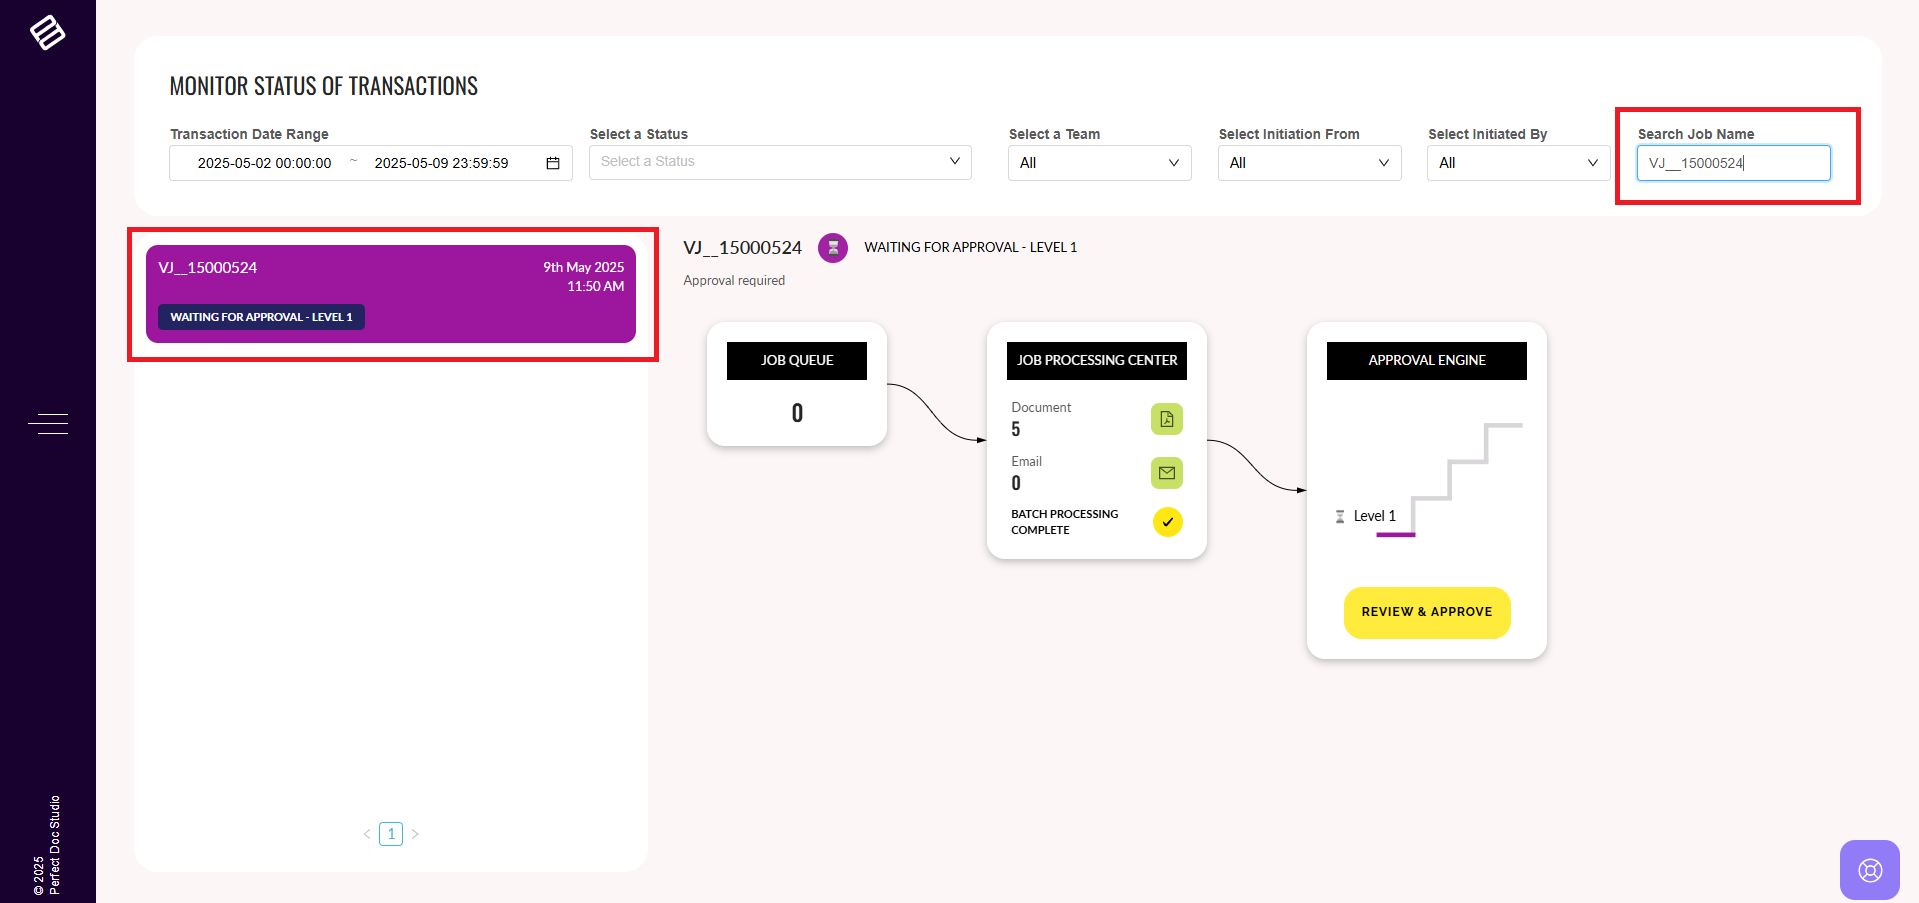1919x903 pixels.
Task: Click the start date 2025-05-02 field
Action: (264, 163)
